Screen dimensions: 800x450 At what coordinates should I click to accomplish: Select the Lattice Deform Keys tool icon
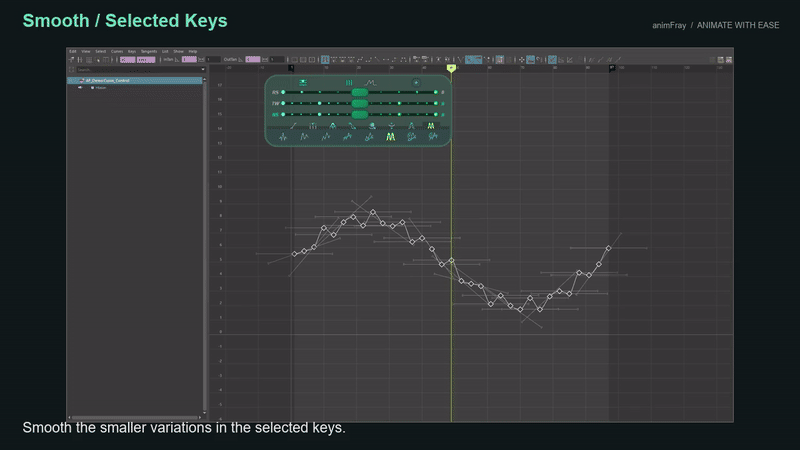[x=89, y=60]
